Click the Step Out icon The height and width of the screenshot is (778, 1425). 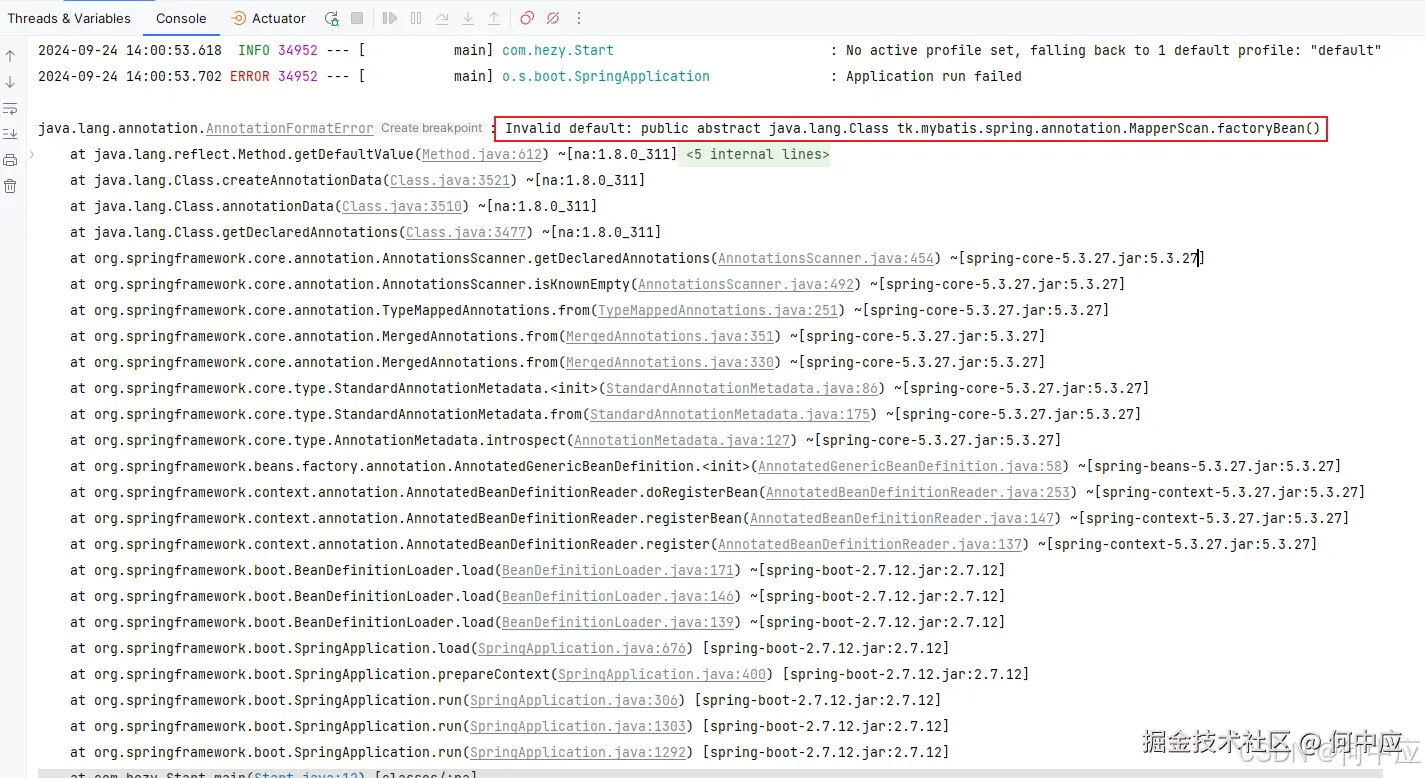click(x=494, y=18)
